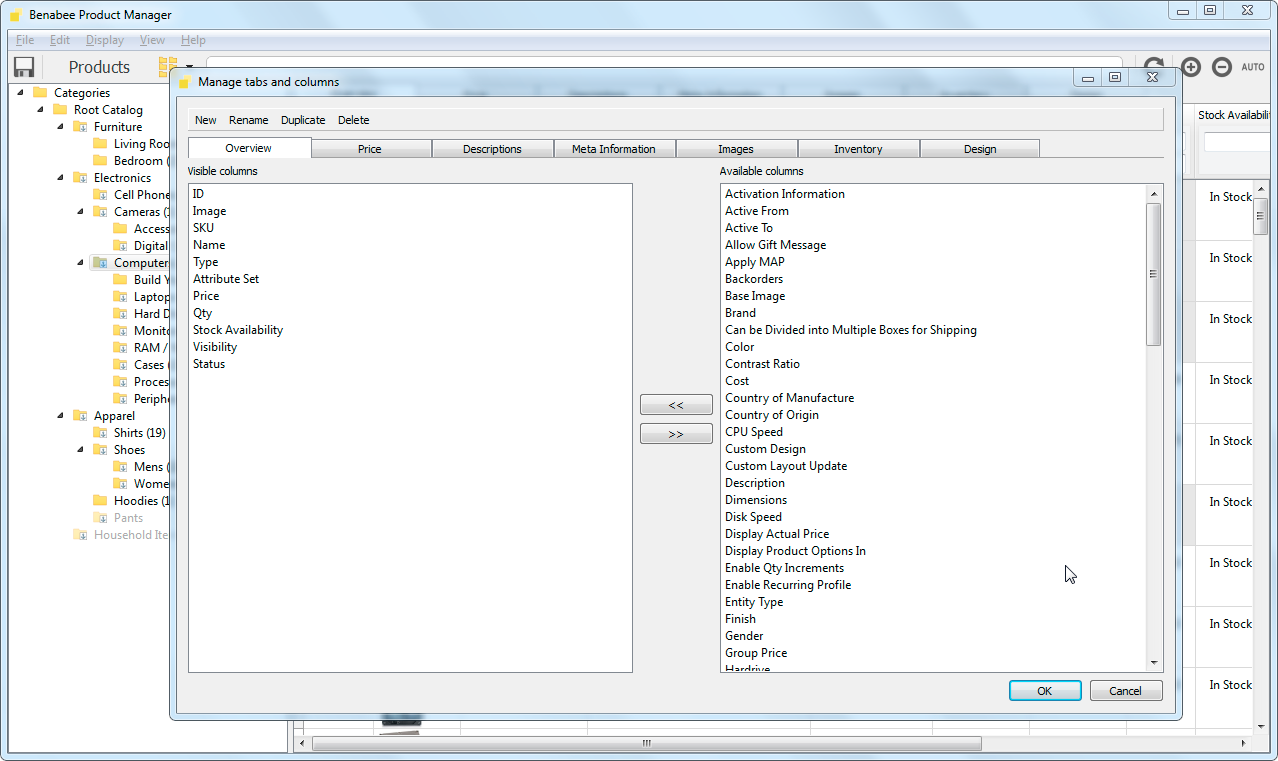
Task: Collapse the Electronics category arrow
Action: coord(60,178)
